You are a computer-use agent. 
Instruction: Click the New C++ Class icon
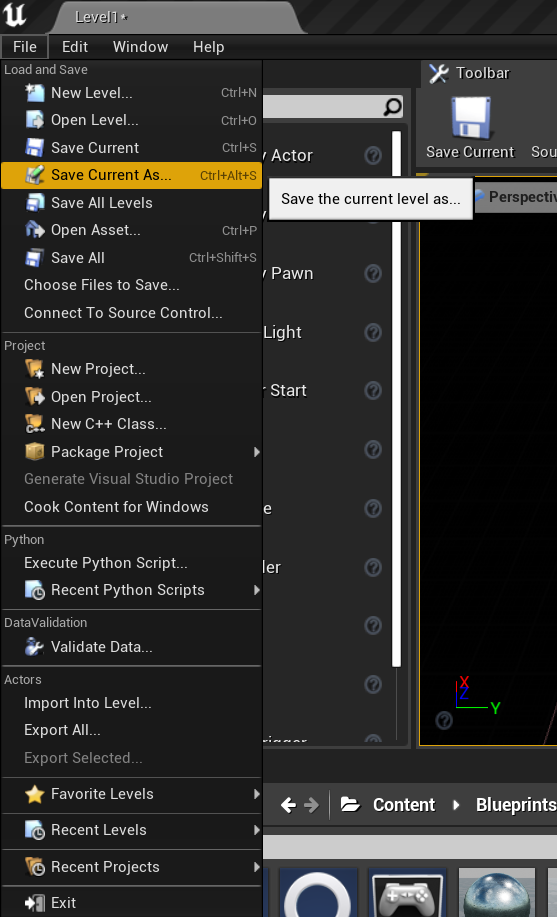pyautogui.click(x=35, y=424)
